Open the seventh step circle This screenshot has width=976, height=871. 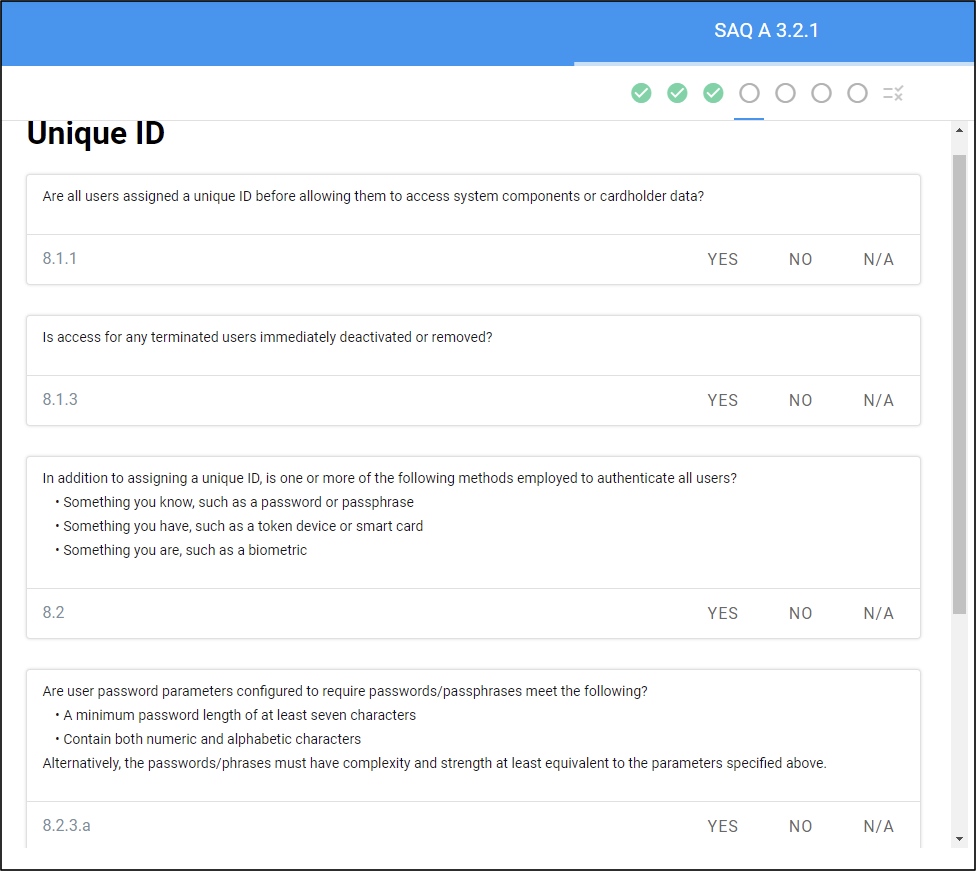click(x=857, y=93)
